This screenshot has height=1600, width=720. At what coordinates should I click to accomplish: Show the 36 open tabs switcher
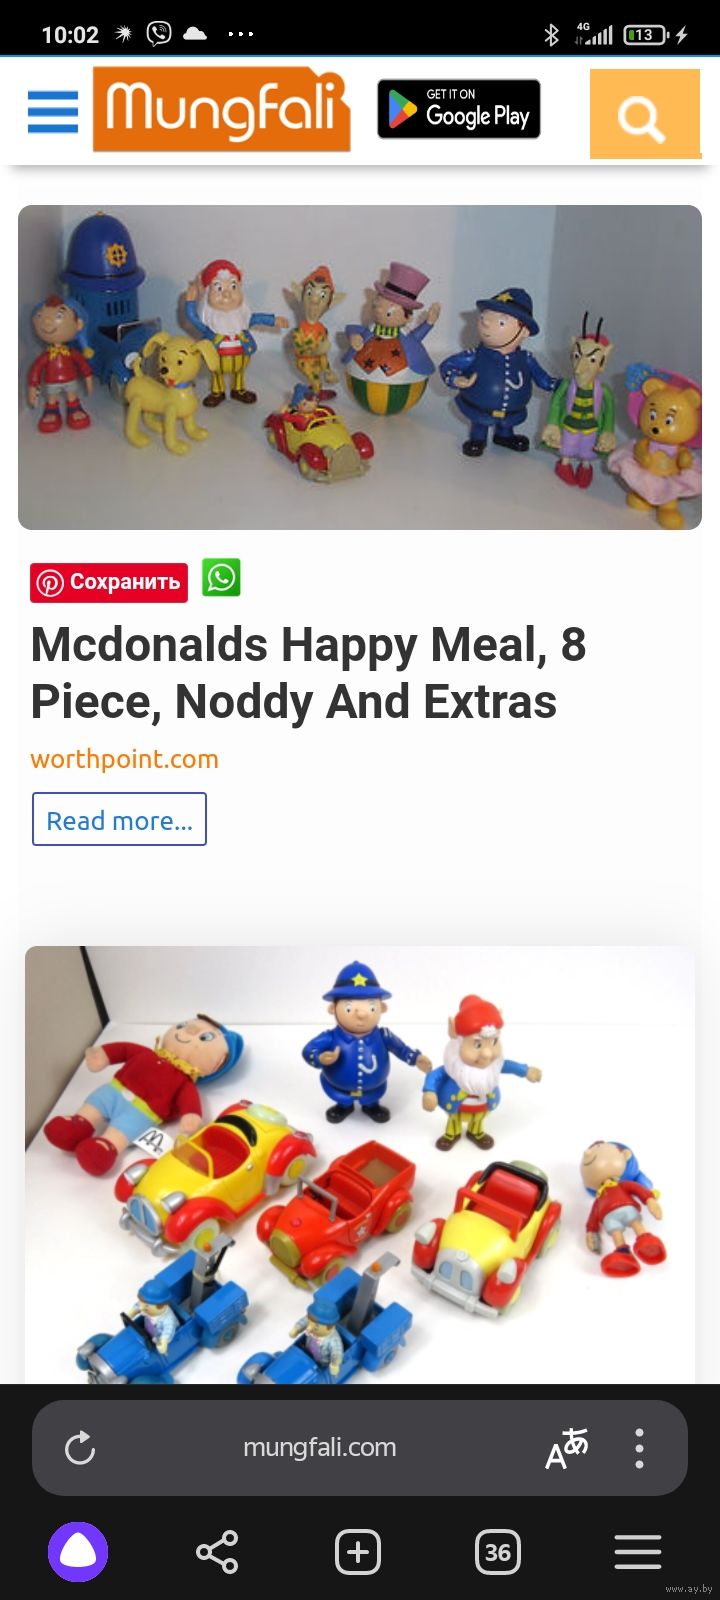(x=498, y=1552)
